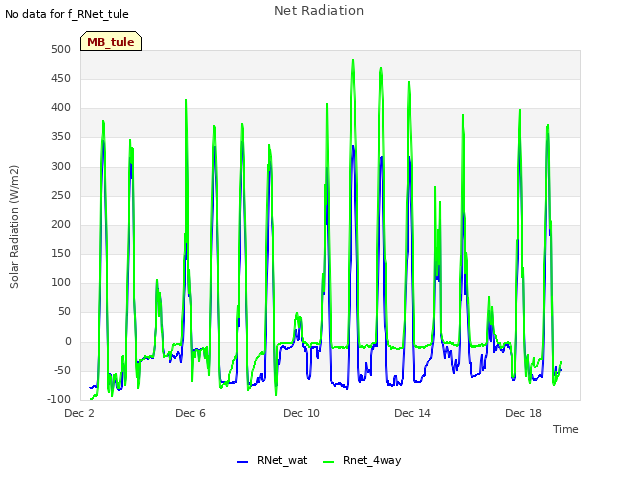Click the 350 y-axis tick label
Image resolution: width=640 pixels, height=480 pixels.
tap(61, 137)
